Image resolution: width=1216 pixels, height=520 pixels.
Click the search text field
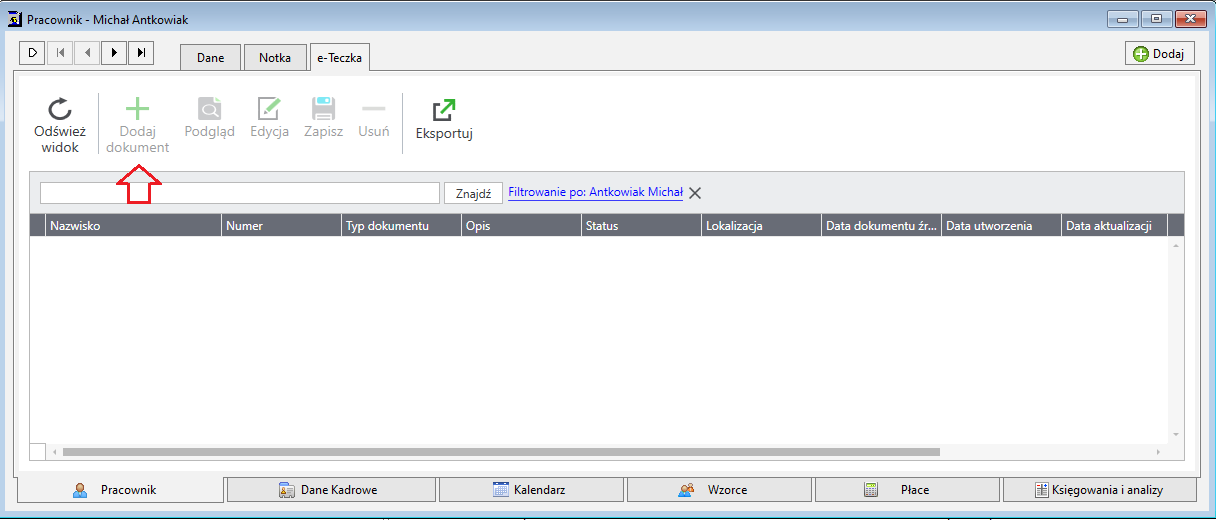(240, 193)
